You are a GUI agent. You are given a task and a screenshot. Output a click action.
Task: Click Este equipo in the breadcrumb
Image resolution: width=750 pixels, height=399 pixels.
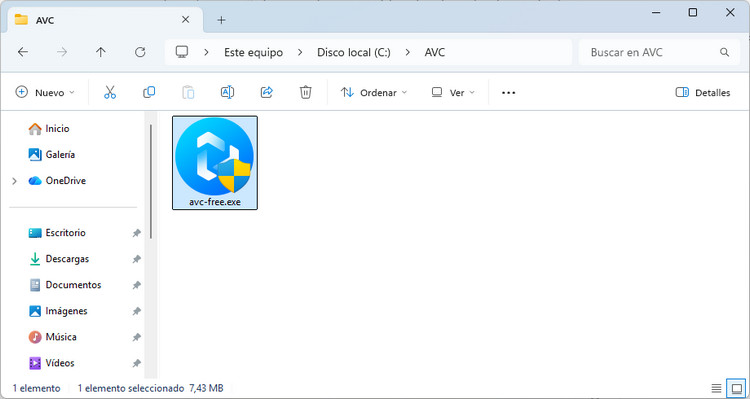(x=254, y=52)
